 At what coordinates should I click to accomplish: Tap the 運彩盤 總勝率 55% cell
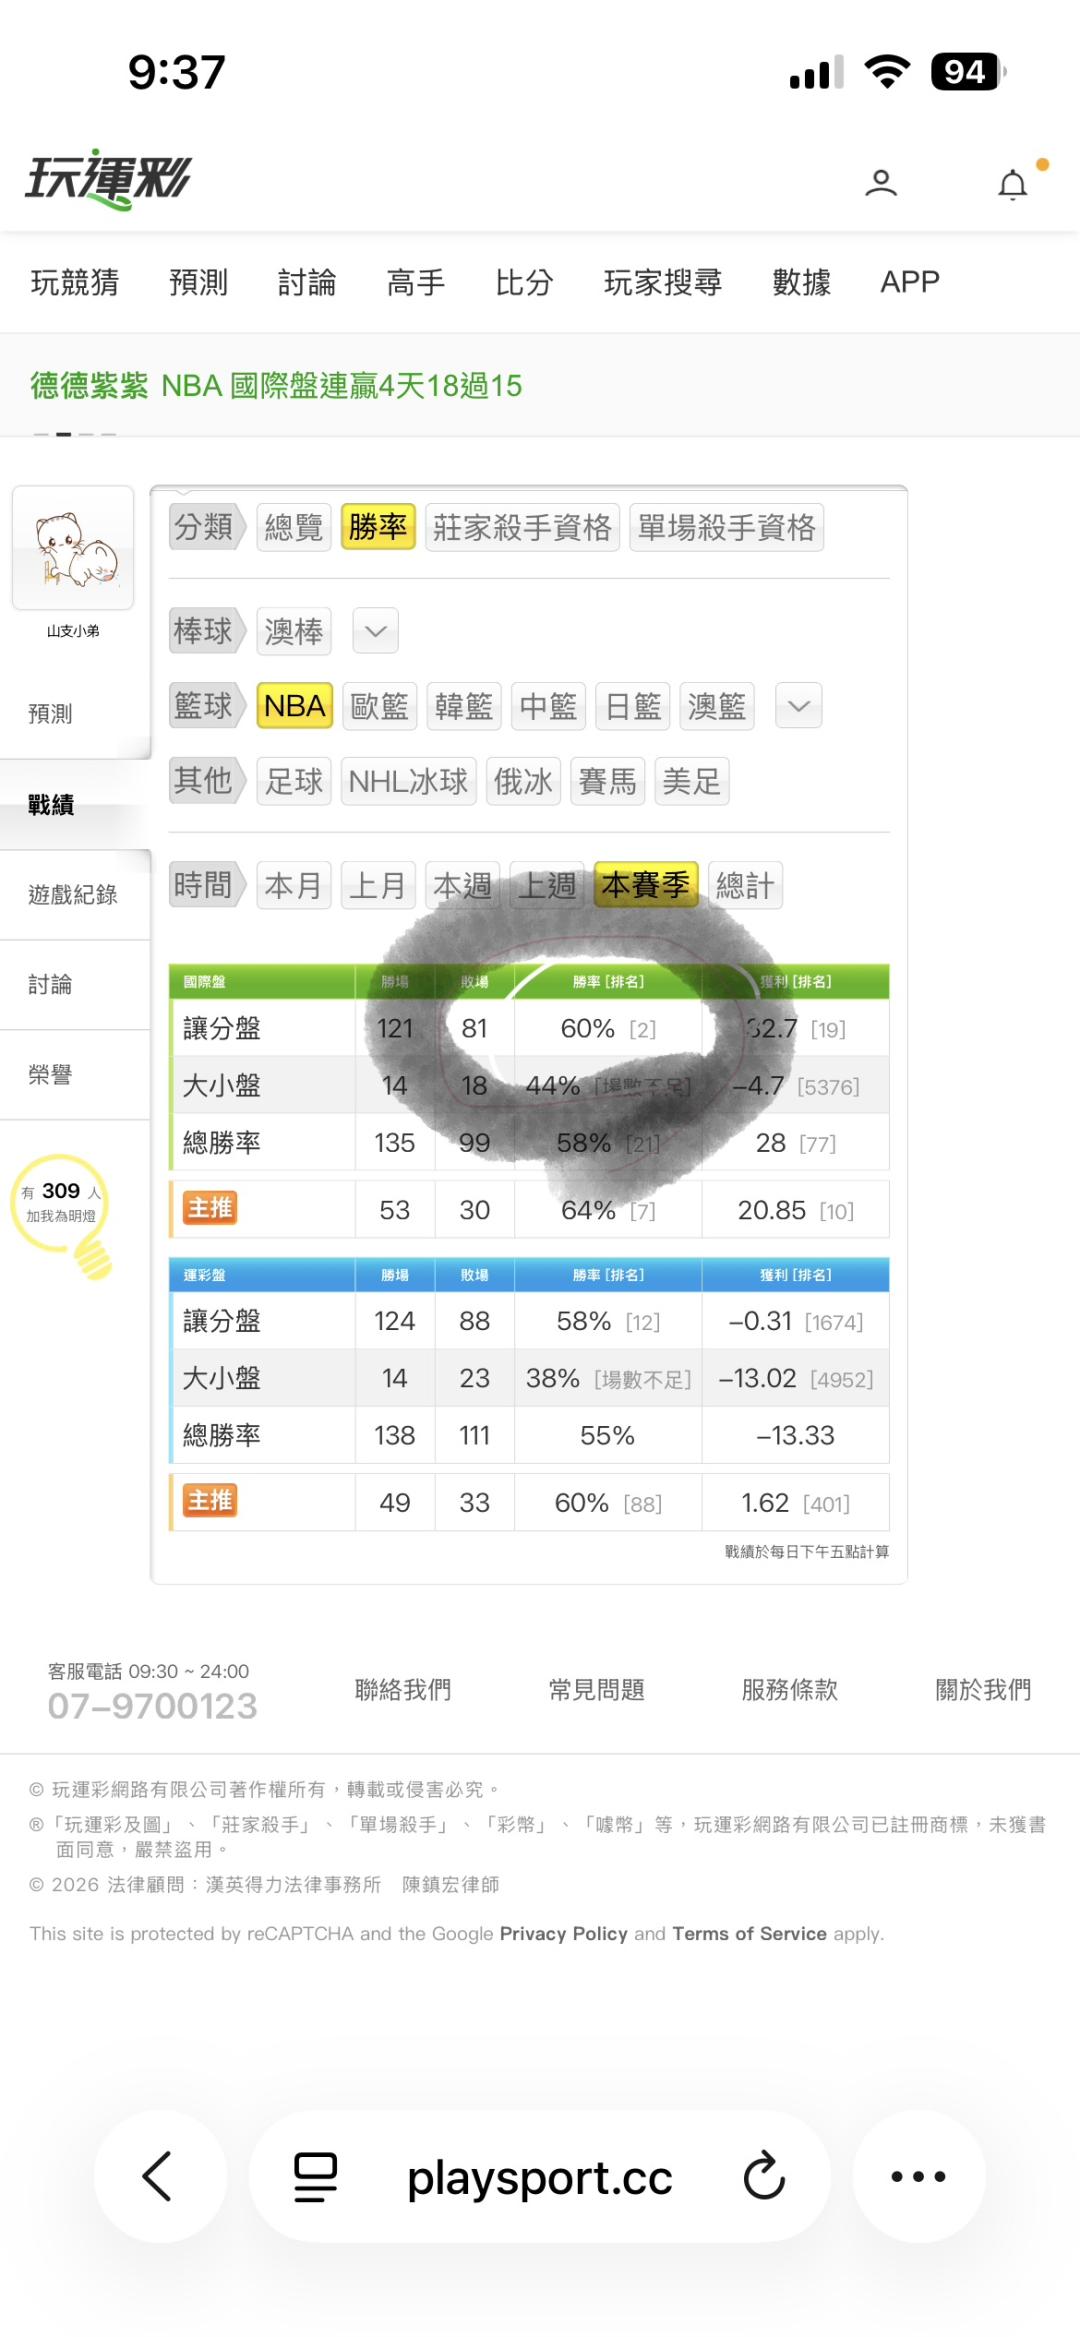tap(608, 1435)
